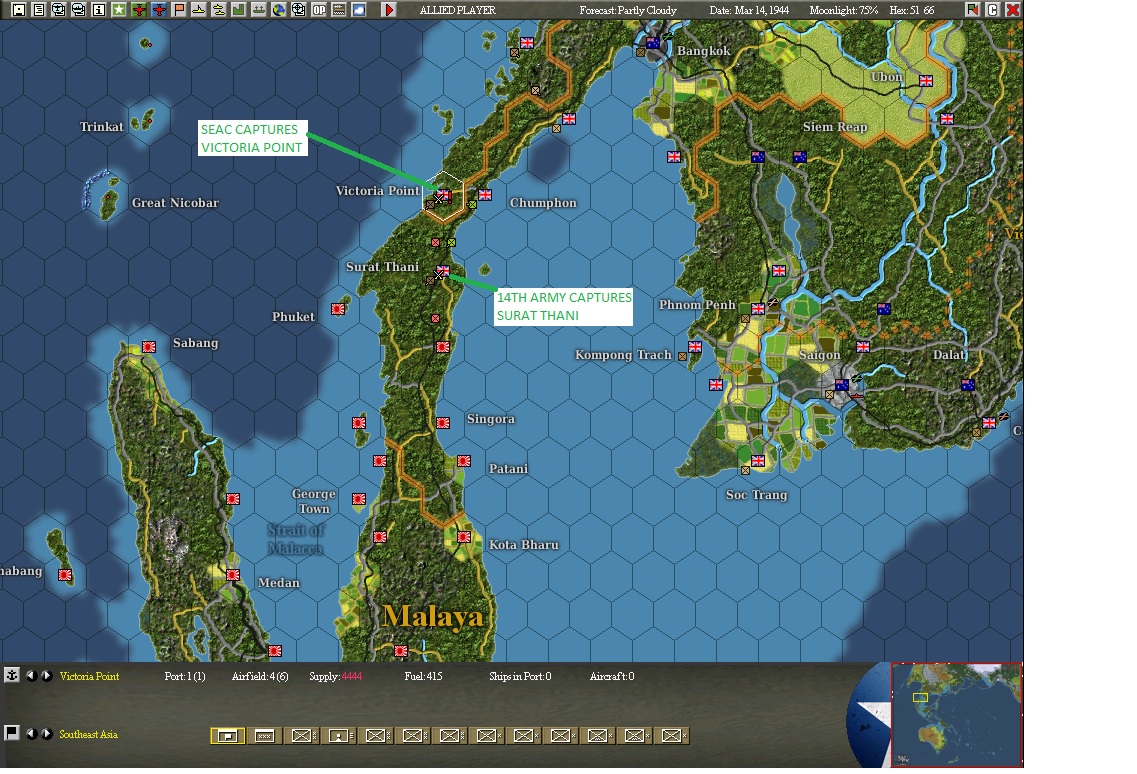Click the 'Fuel: 415' value

click(423, 676)
